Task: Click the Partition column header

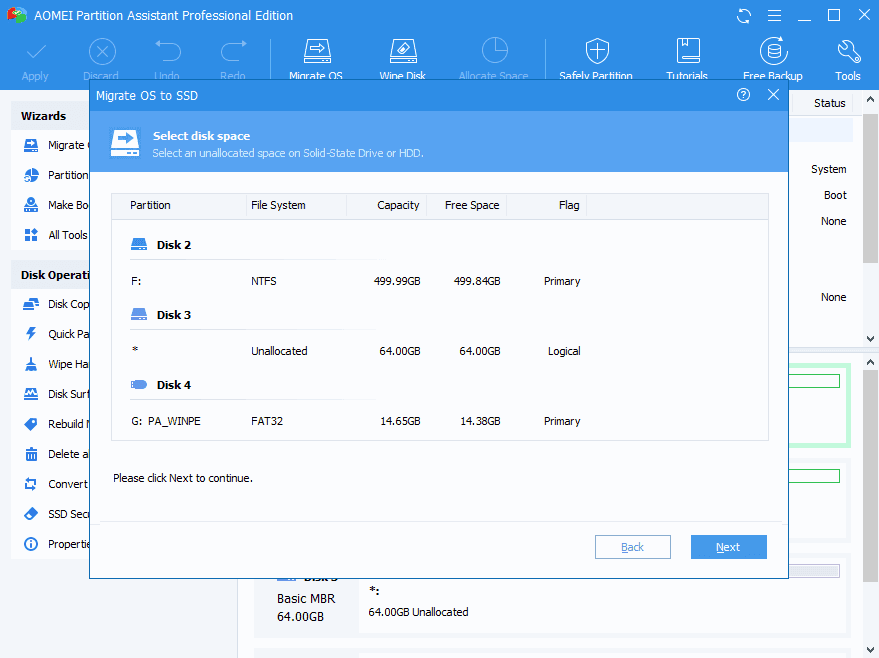Action: (x=179, y=205)
